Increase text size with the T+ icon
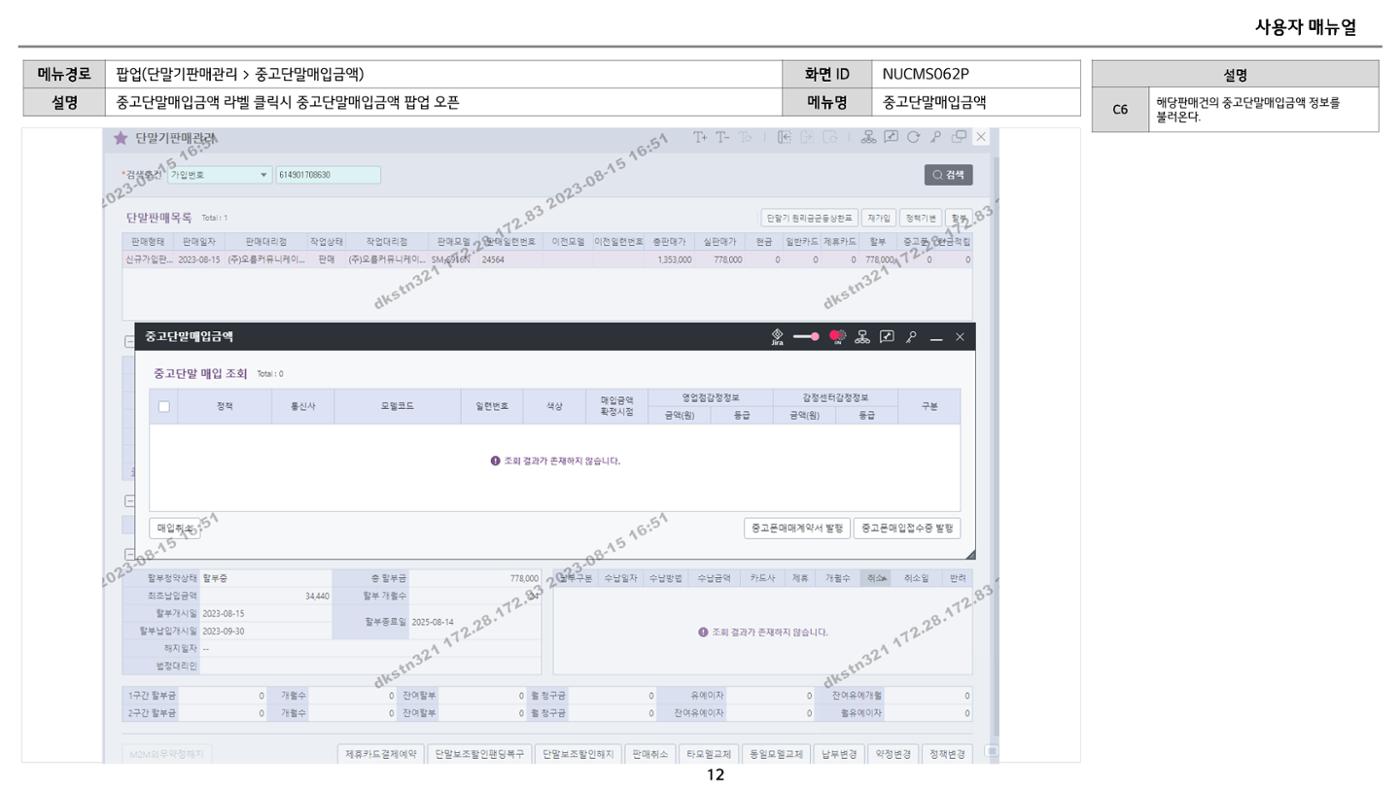1400x788 pixels. [x=699, y=137]
